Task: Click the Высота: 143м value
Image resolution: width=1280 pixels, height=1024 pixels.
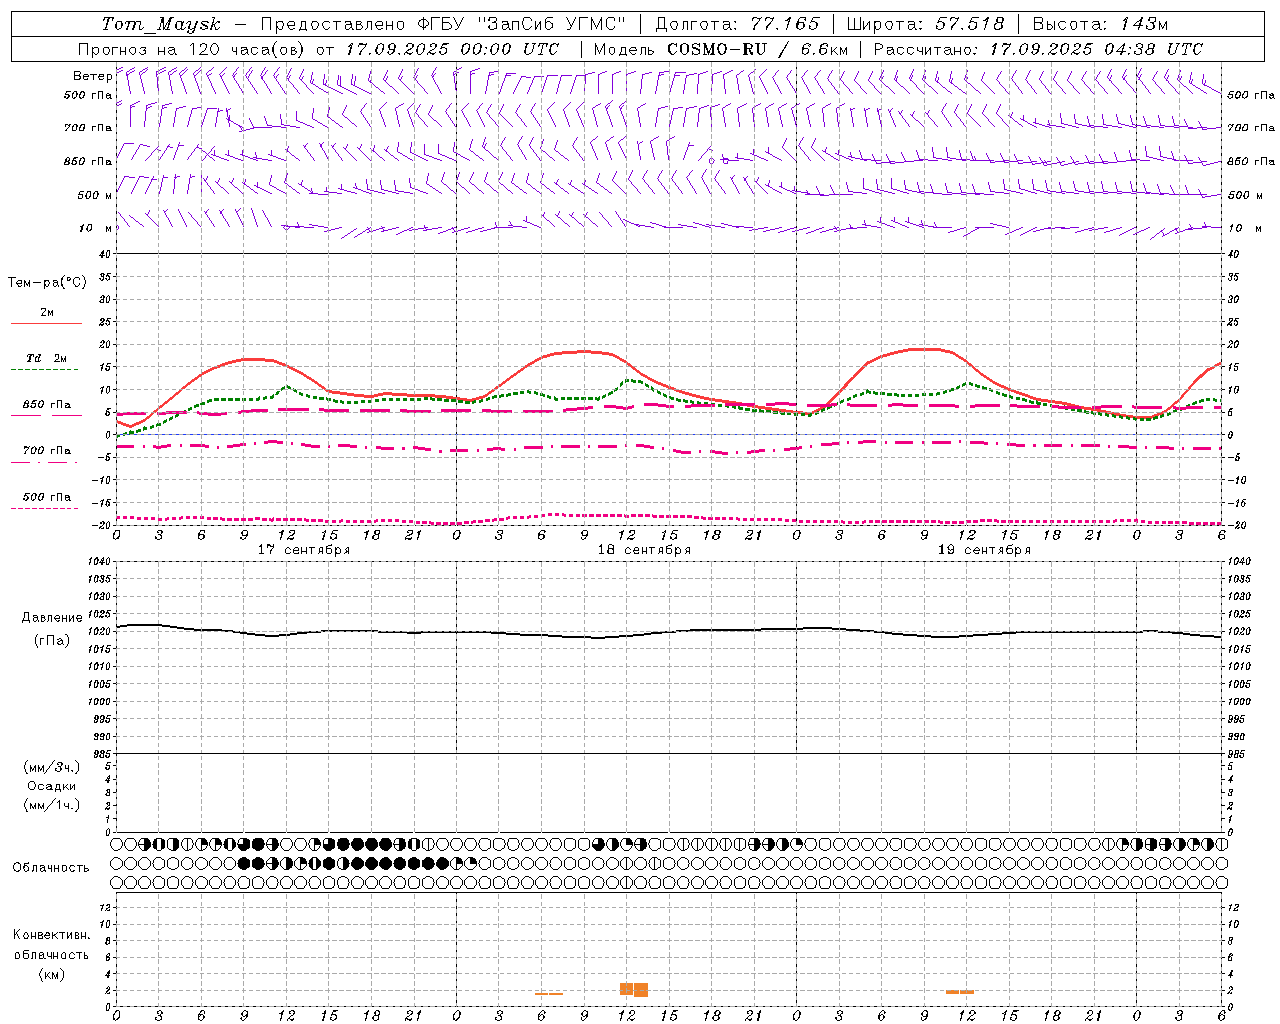Action: tap(1100, 24)
